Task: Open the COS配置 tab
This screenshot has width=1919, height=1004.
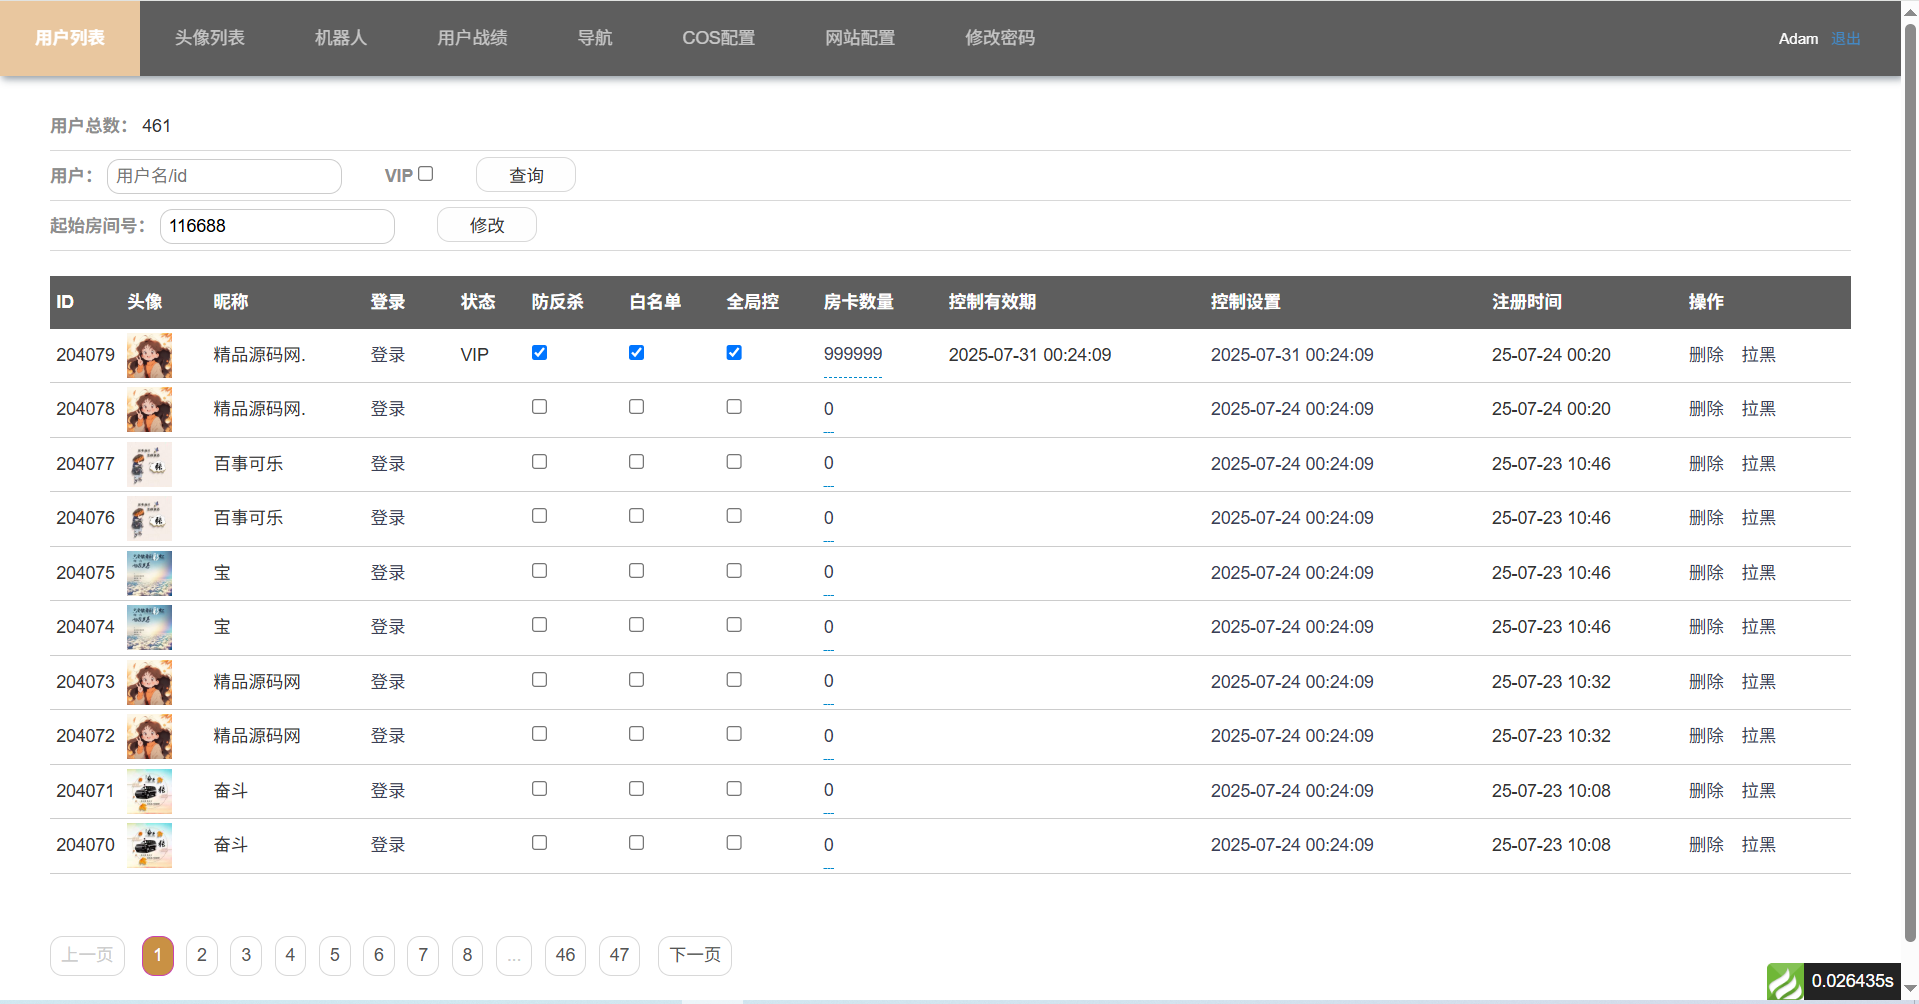Action: (x=718, y=38)
